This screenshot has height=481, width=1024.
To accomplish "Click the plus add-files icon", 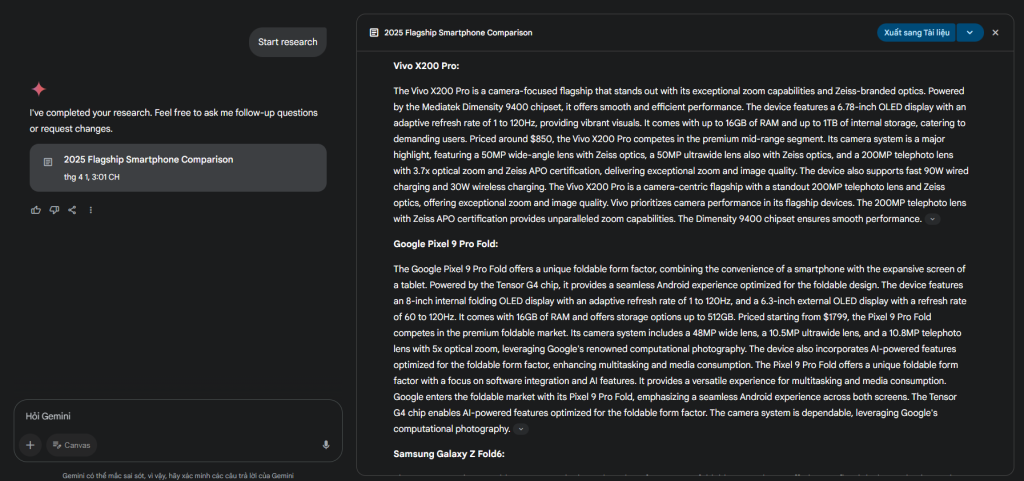I will (x=30, y=445).
